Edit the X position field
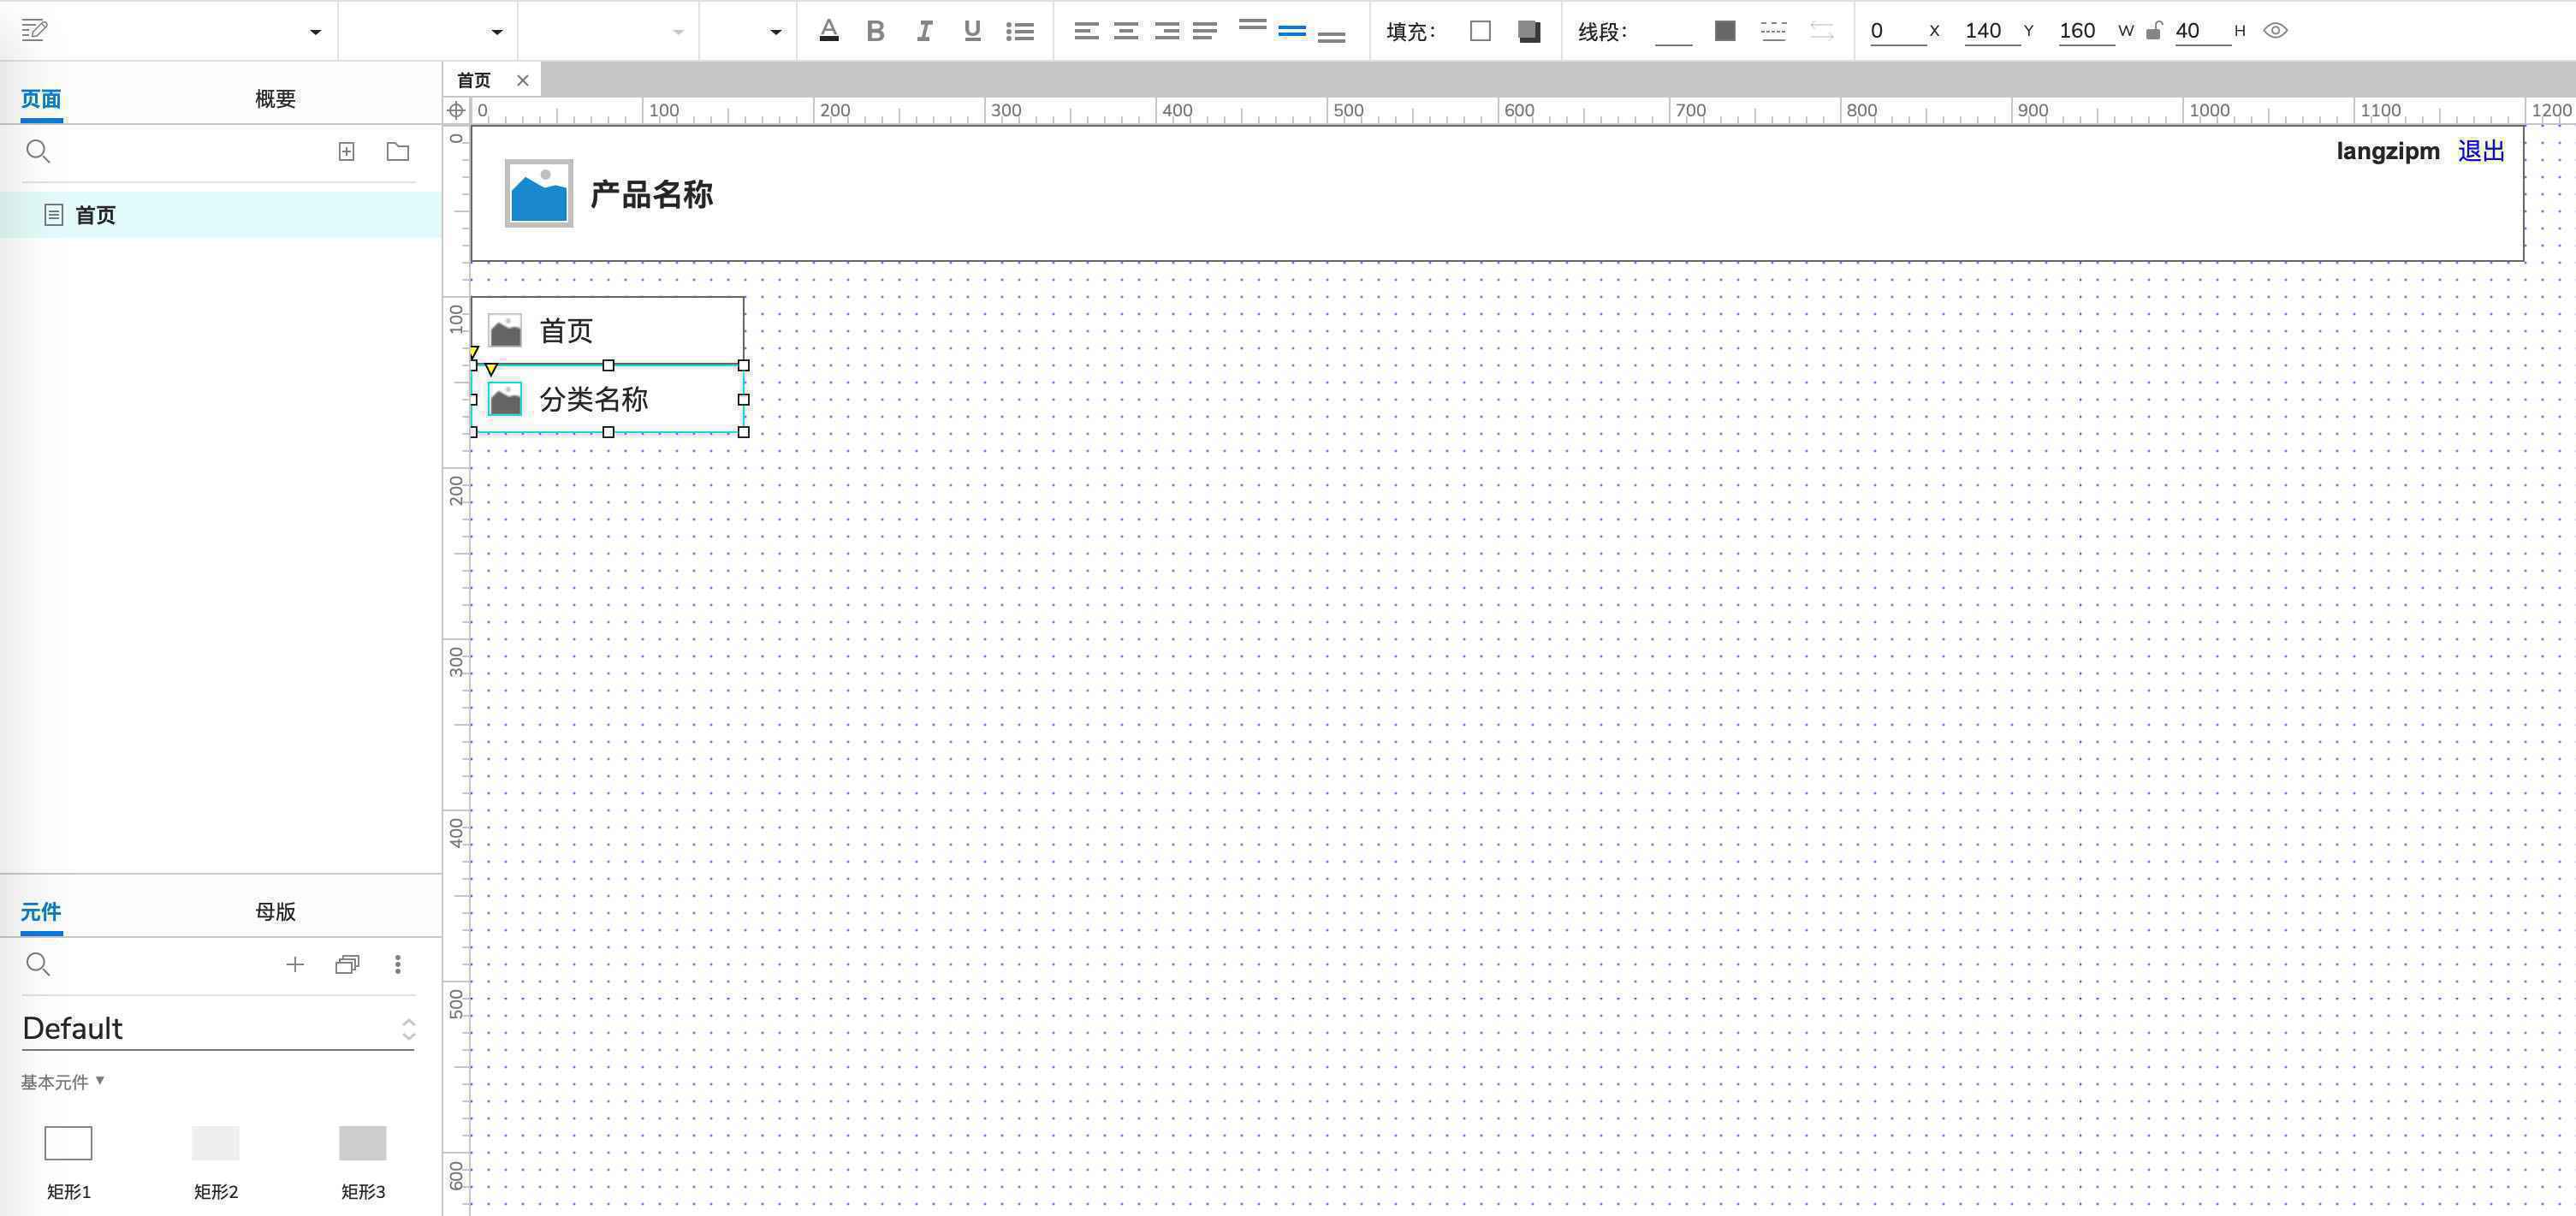 click(x=1897, y=31)
